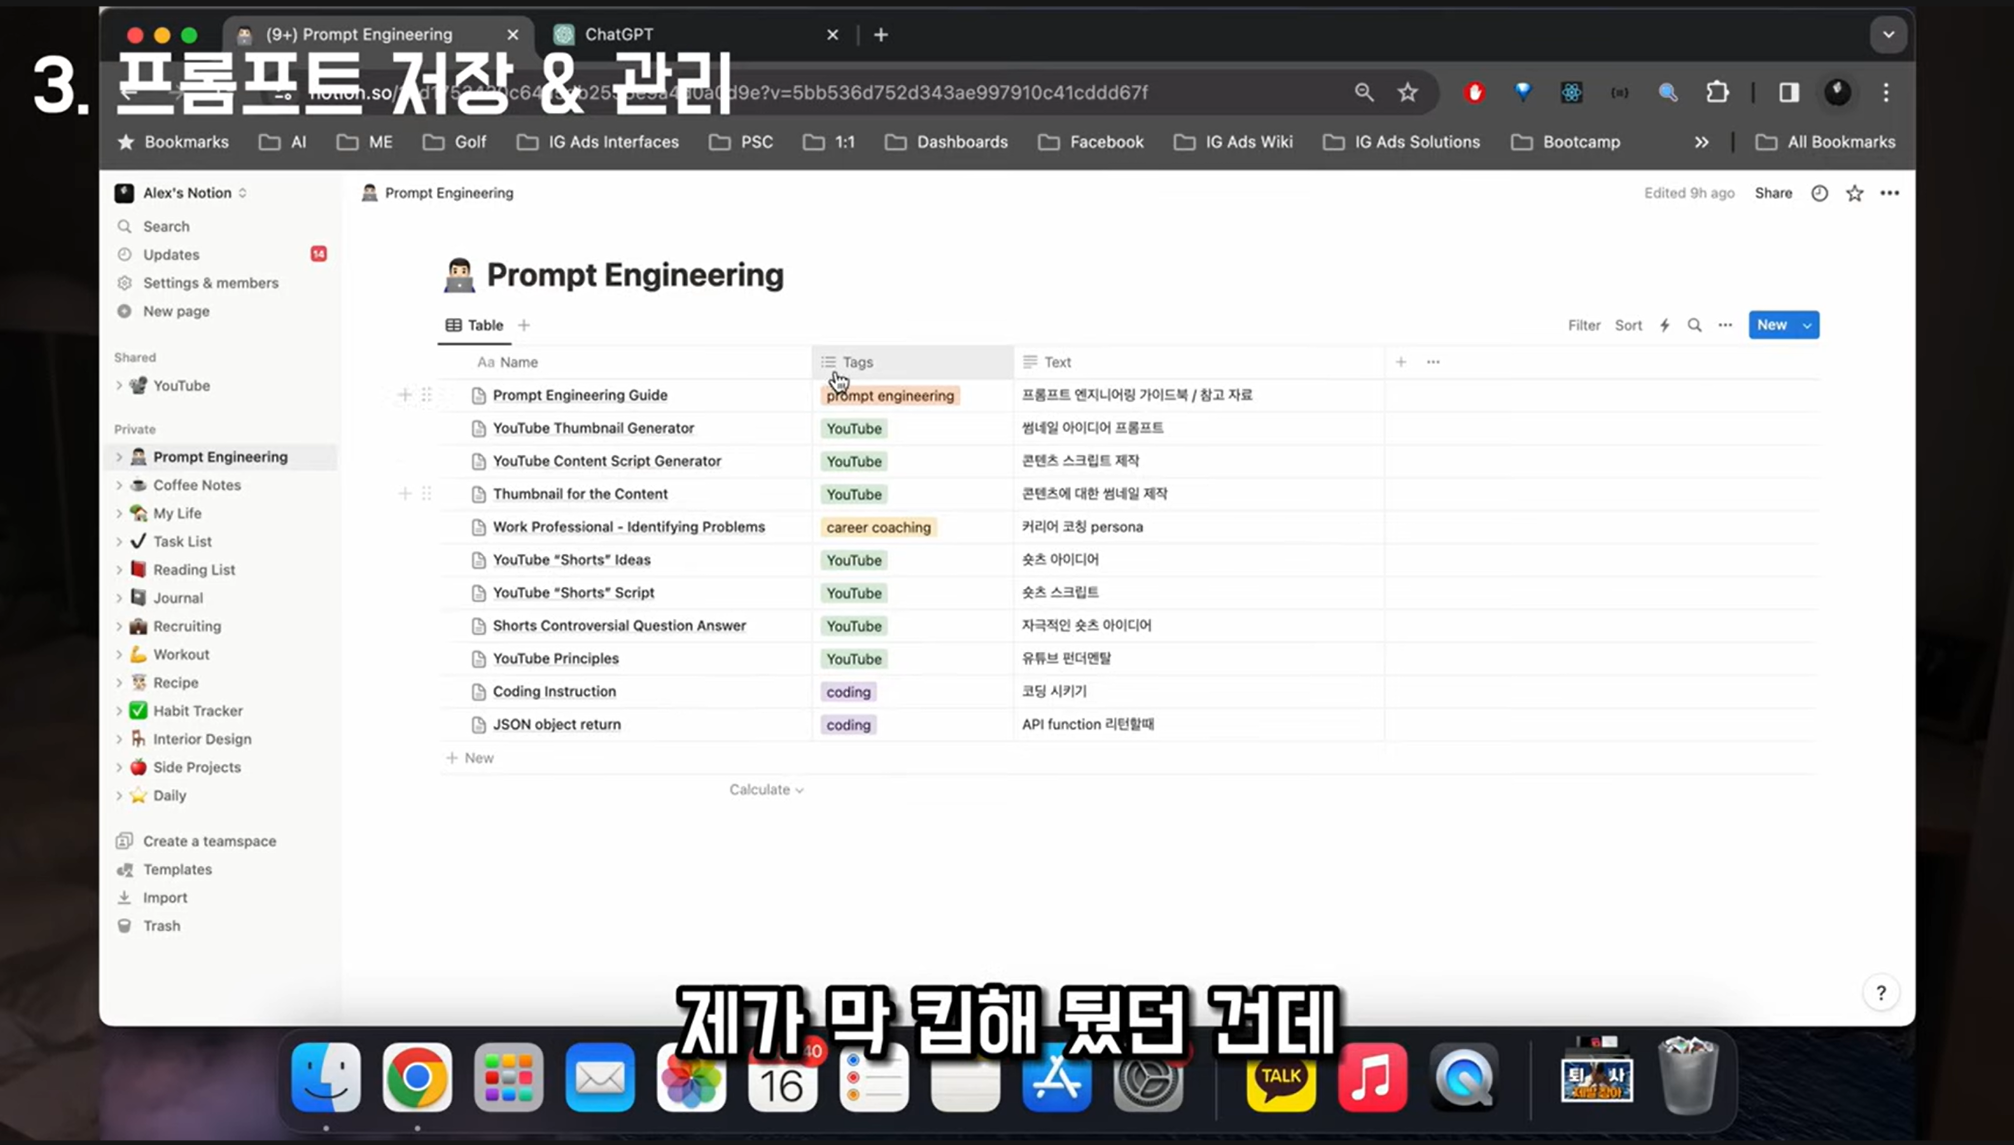This screenshot has width=2014, height=1145.
Task: Click the Share button
Action: pos(1773,193)
